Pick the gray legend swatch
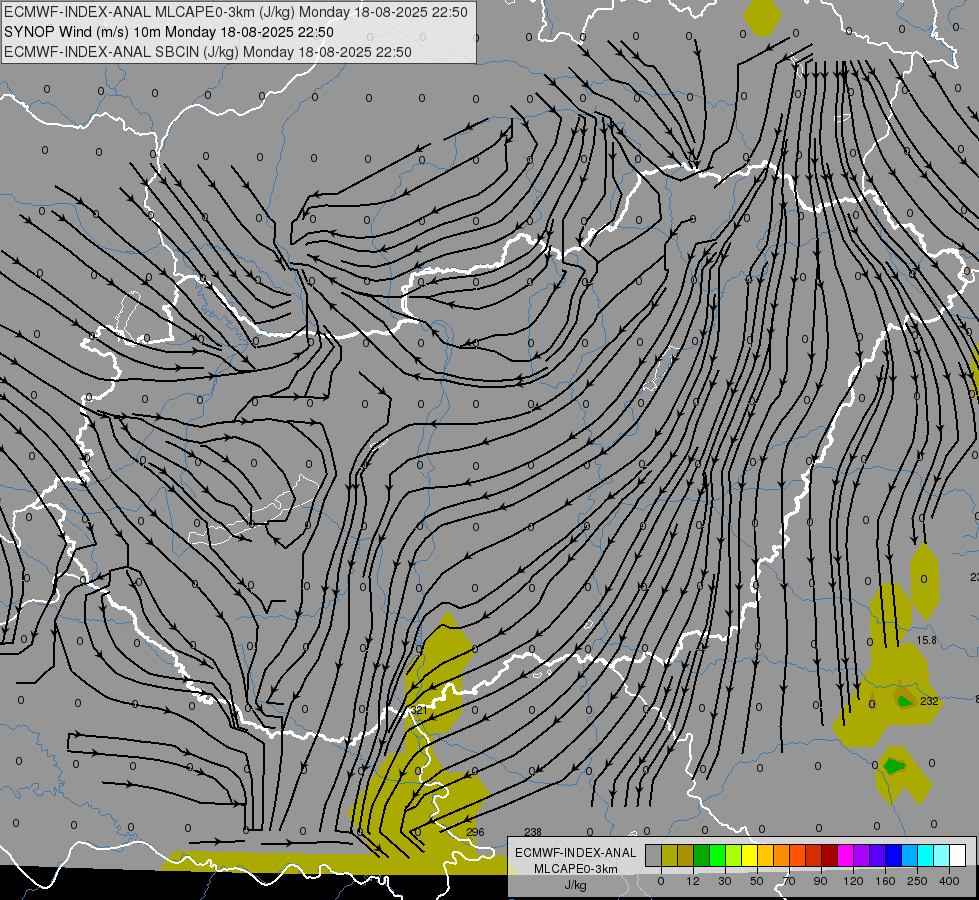The image size is (979, 900). pos(654,855)
